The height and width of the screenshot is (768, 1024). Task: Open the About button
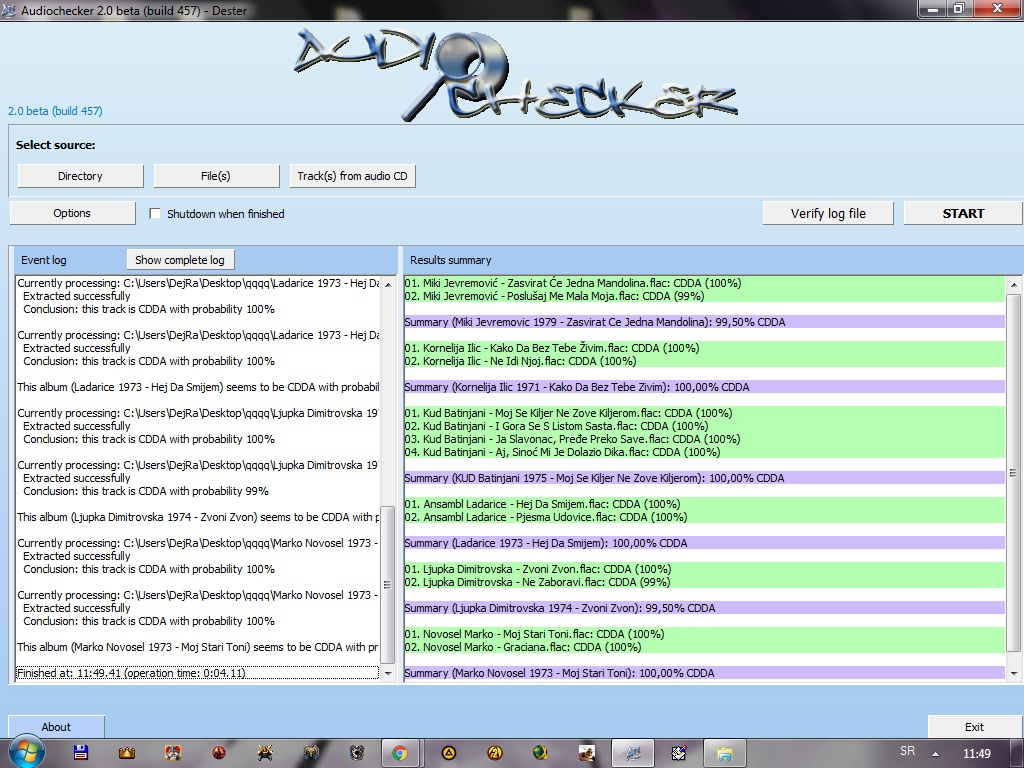[56, 727]
